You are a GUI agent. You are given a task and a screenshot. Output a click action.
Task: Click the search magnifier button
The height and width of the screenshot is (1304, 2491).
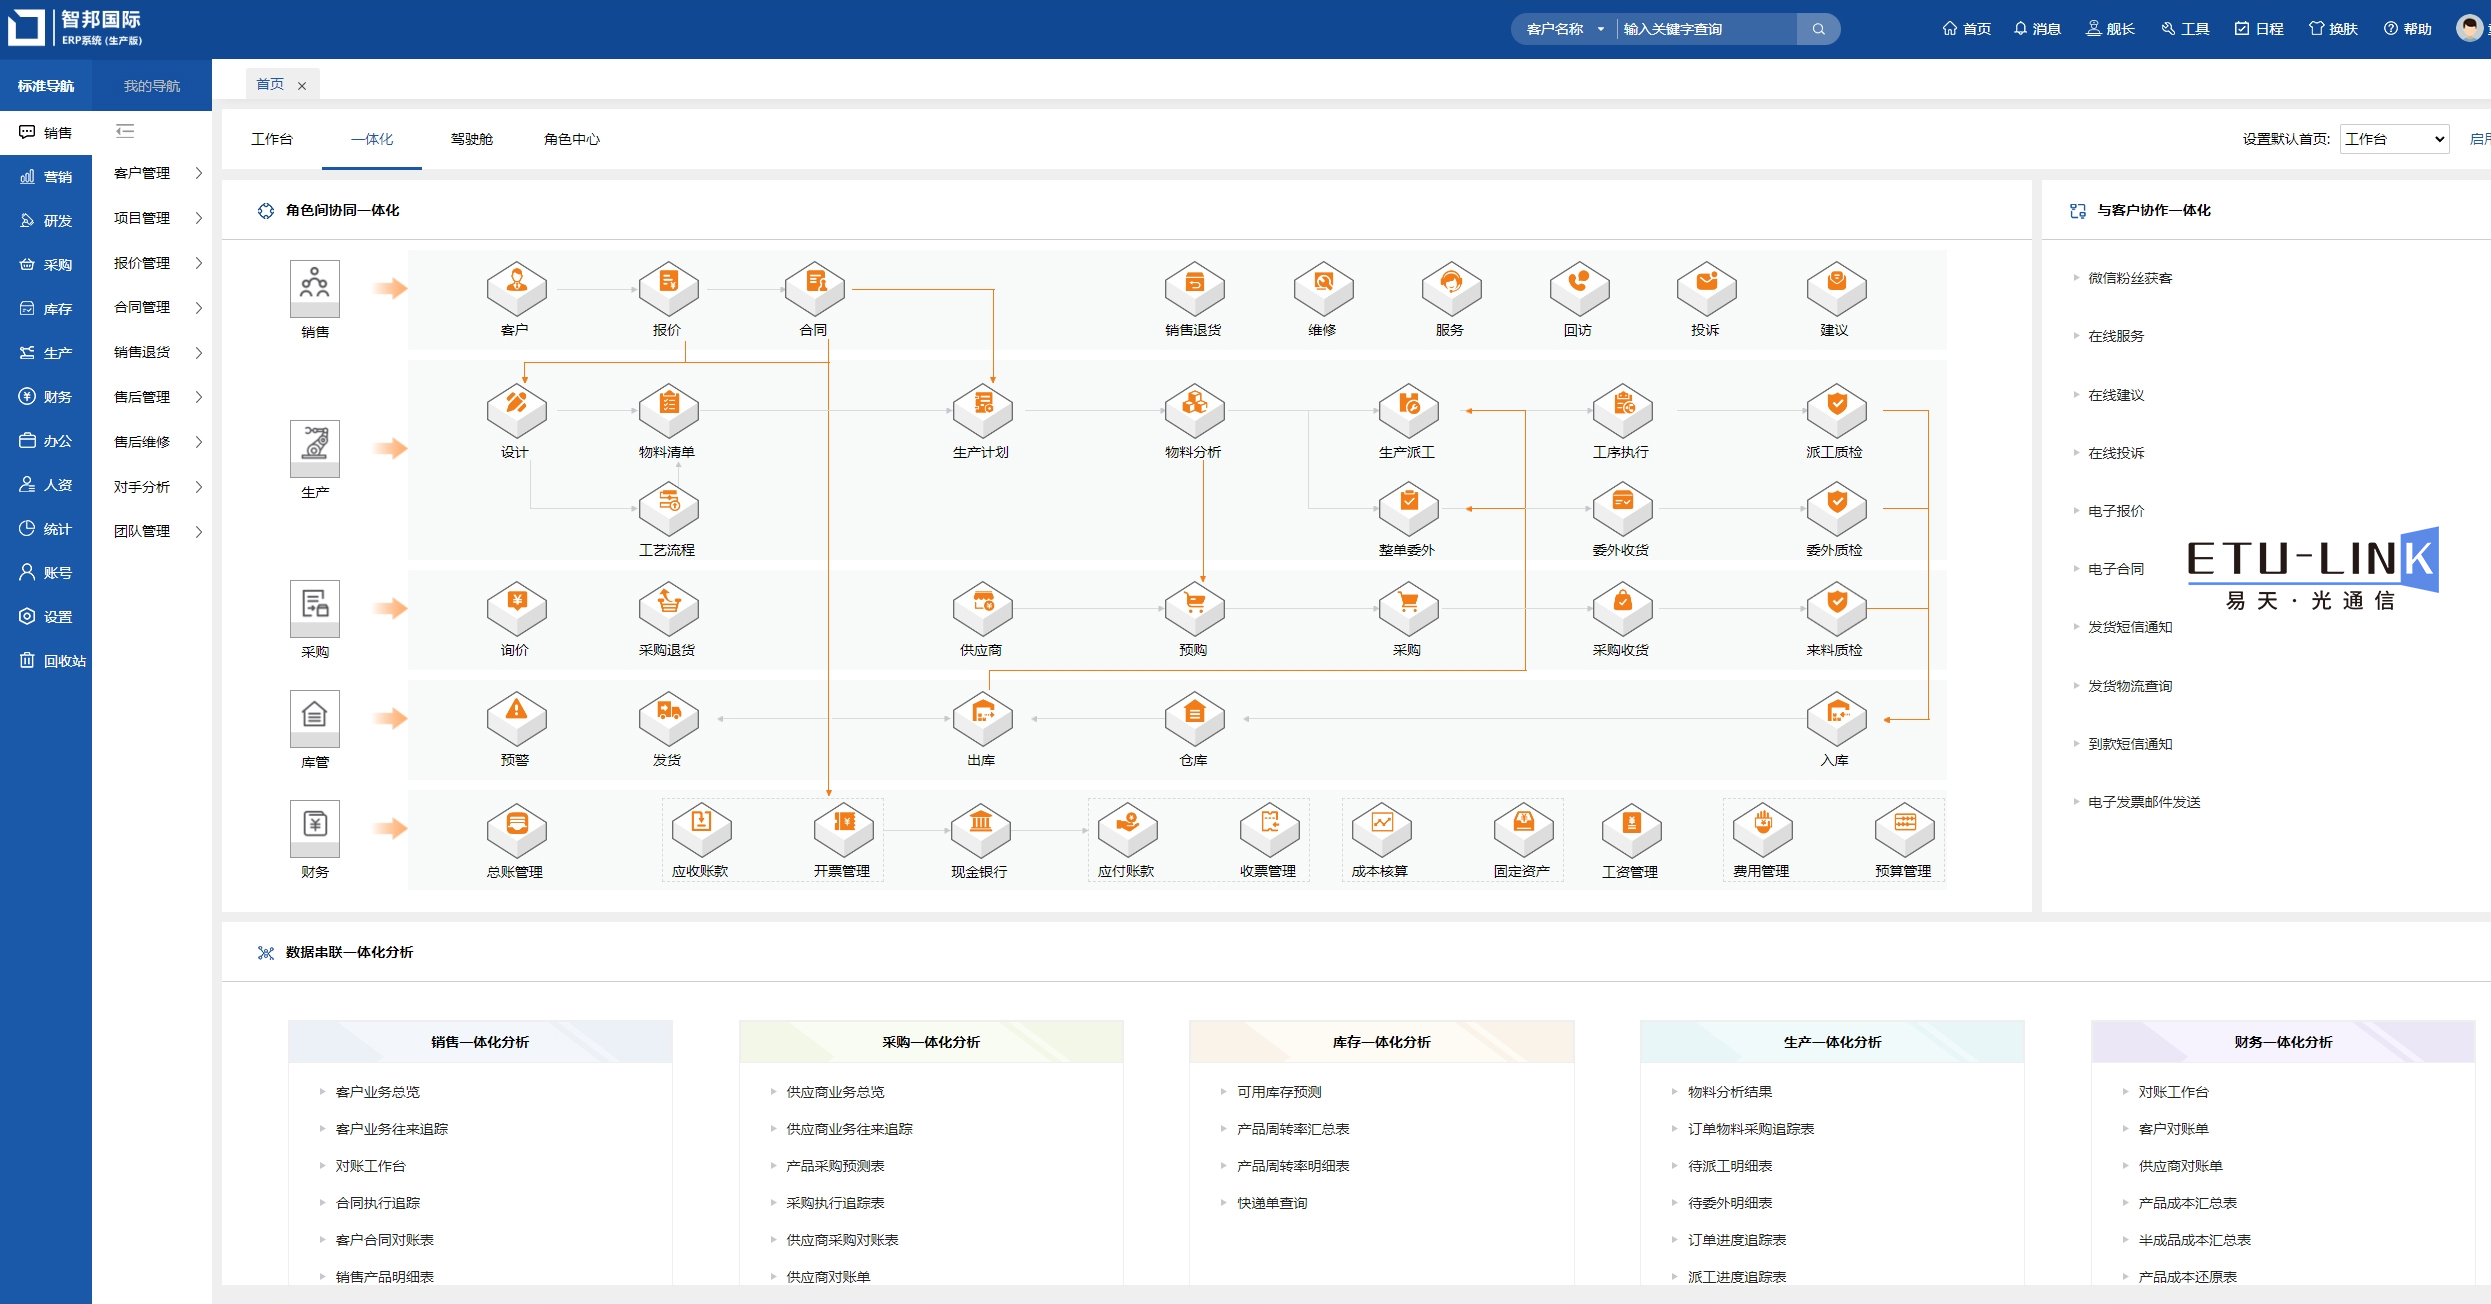[x=1818, y=29]
